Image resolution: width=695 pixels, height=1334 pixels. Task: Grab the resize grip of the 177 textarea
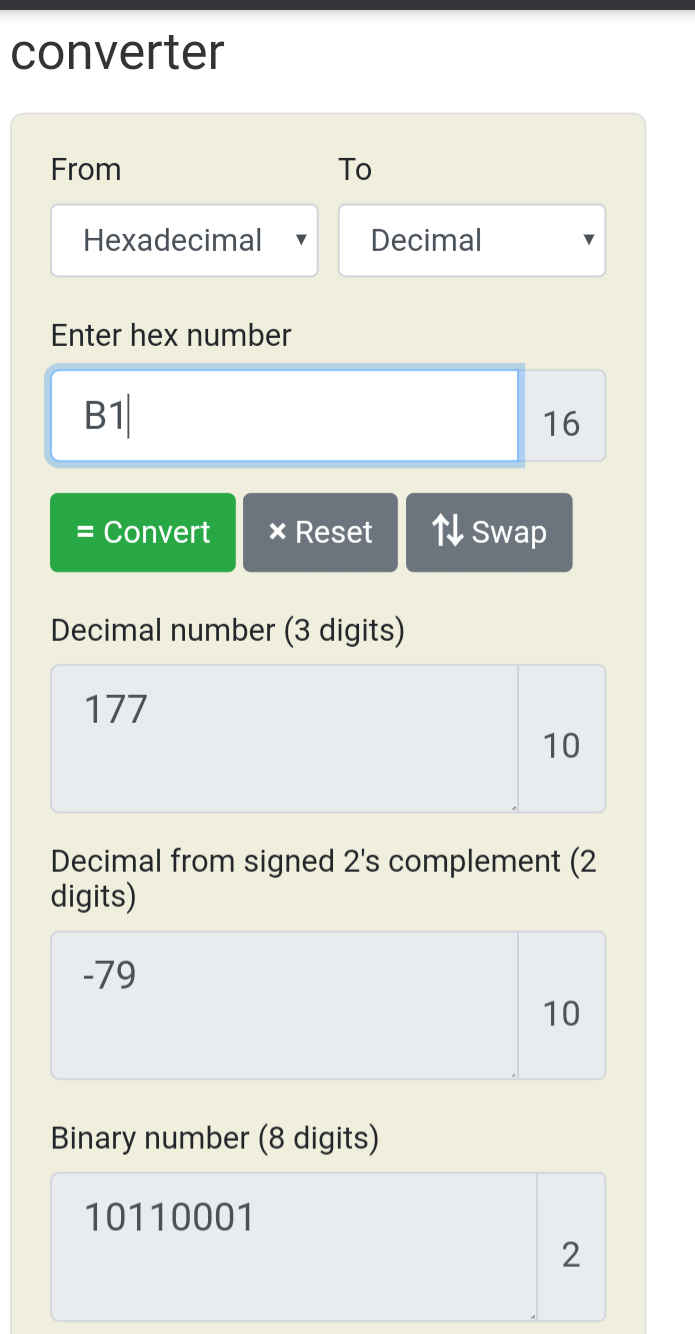[x=514, y=808]
